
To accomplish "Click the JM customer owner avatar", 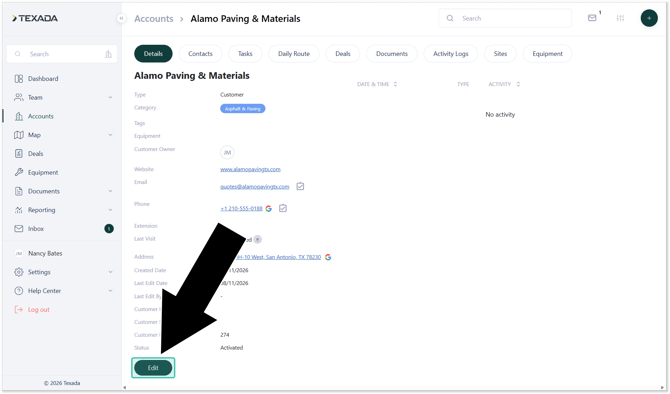I will [227, 153].
